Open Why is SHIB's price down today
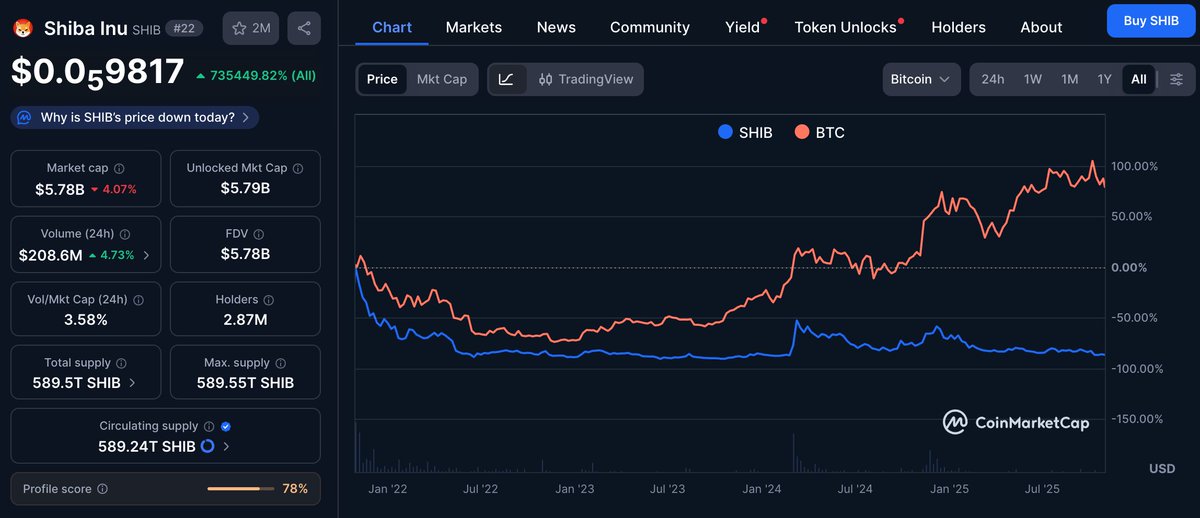 (135, 118)
